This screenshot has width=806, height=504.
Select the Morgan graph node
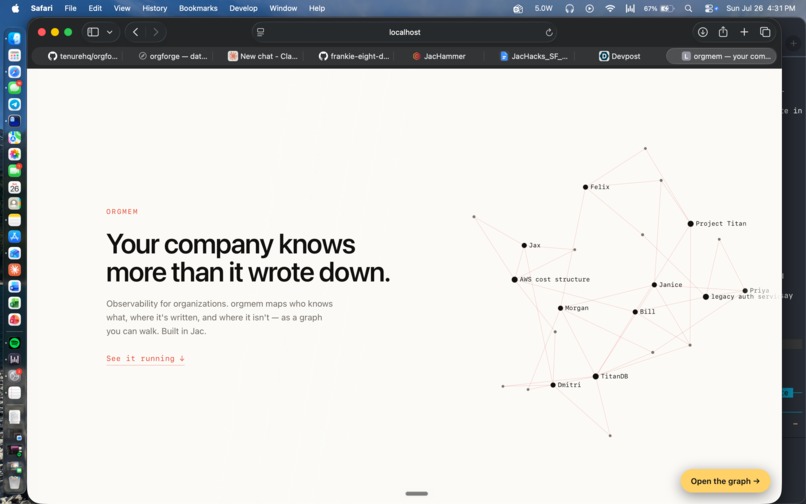(x=560, y=308)
